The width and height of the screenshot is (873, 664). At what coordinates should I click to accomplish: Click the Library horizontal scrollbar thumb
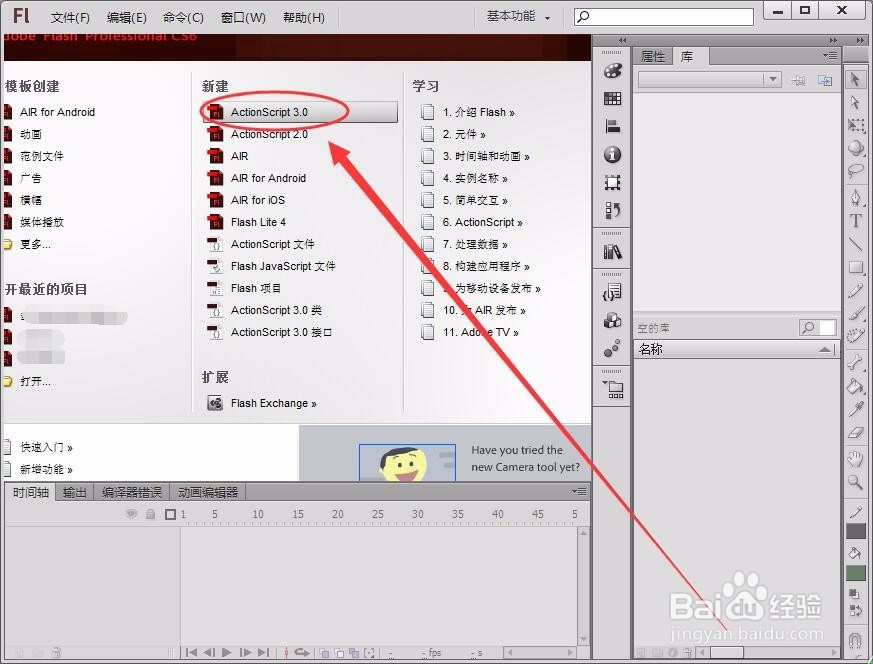(x=727, y=652)
